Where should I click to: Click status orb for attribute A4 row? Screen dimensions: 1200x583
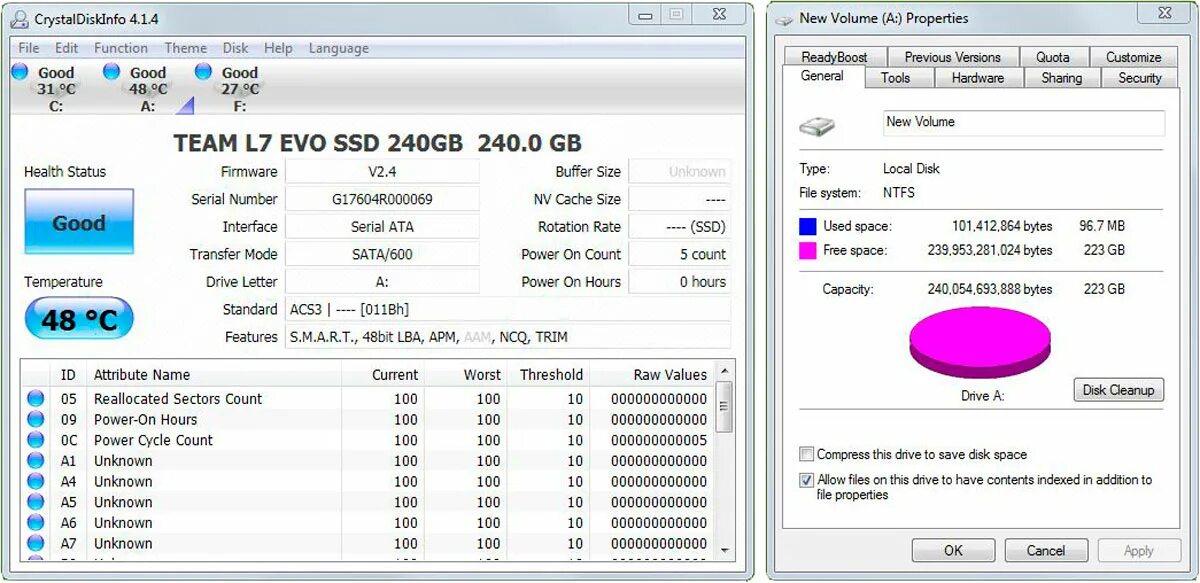point(36,482)
